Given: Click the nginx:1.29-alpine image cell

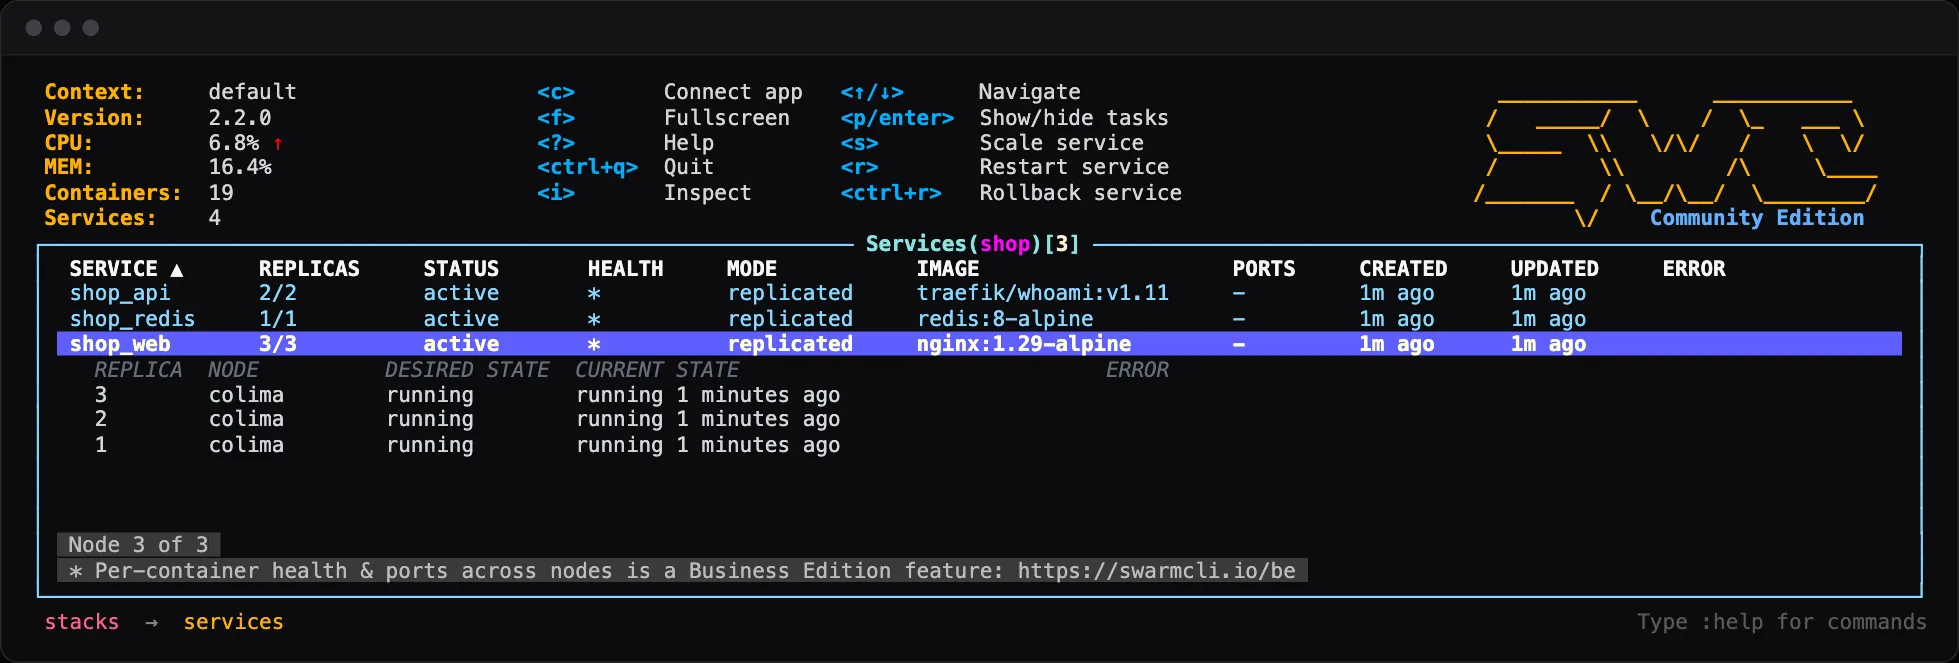Looking at the screenshot, I should point(1024,344).
